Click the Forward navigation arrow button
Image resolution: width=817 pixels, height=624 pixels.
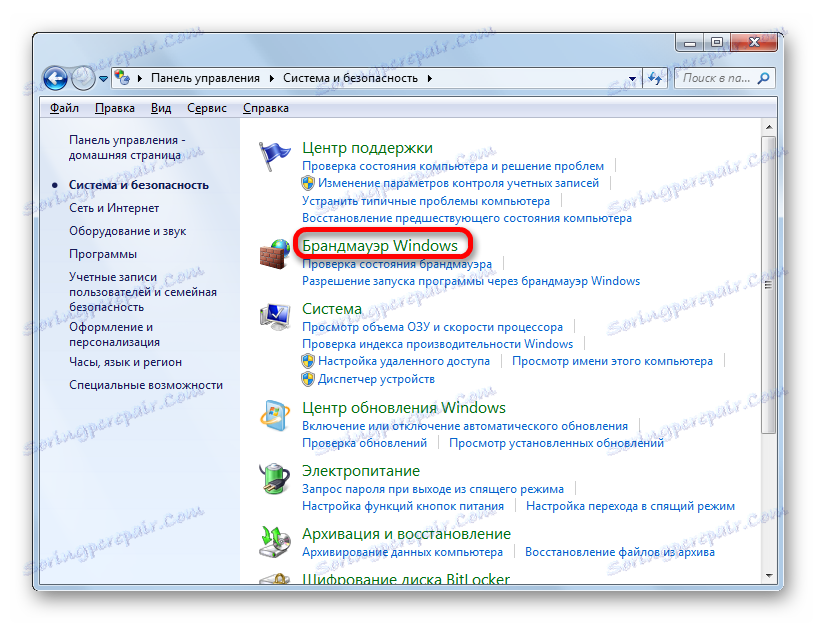[83, 79]
